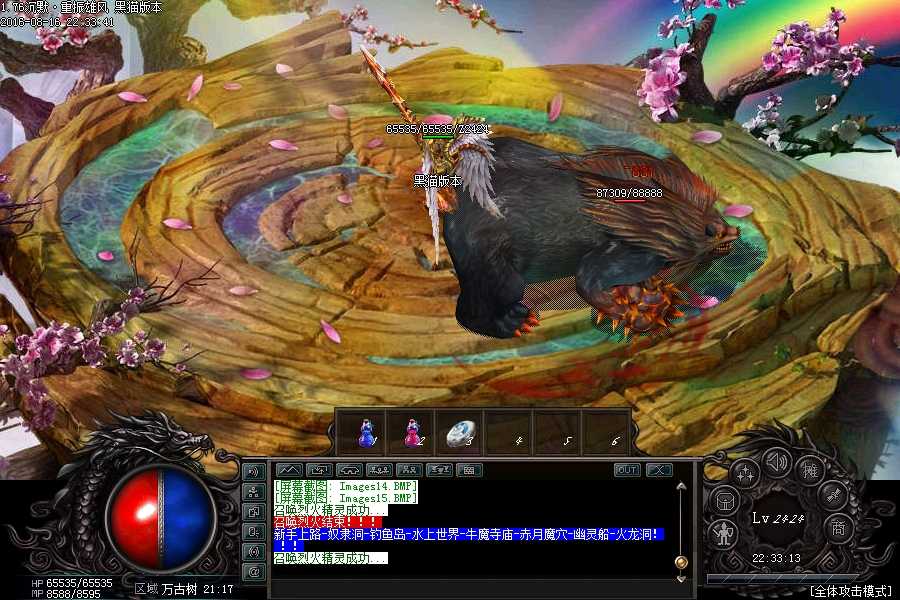Click the satellite round button

tap(831, 496)
